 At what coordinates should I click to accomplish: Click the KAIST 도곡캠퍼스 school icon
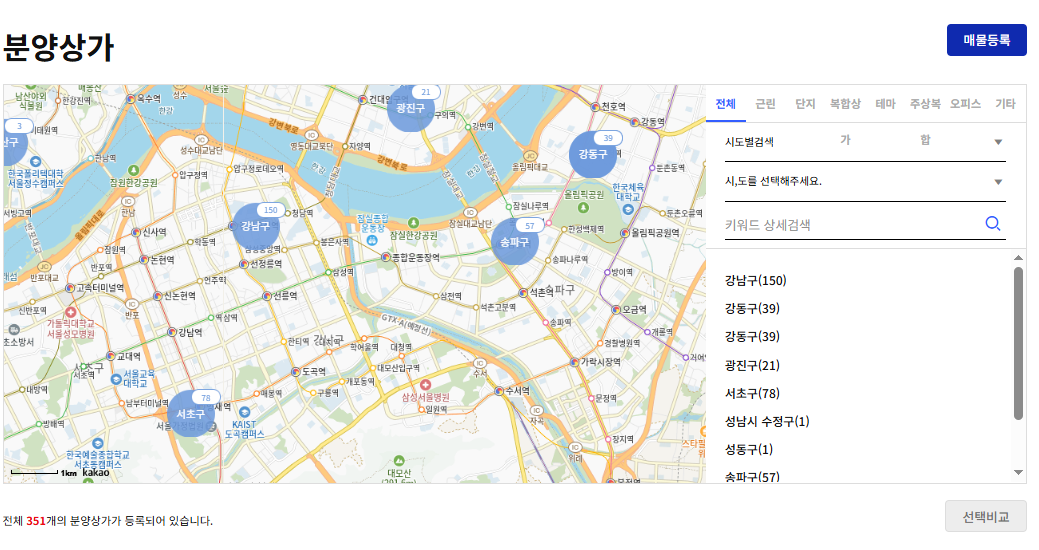click(245, 412)
